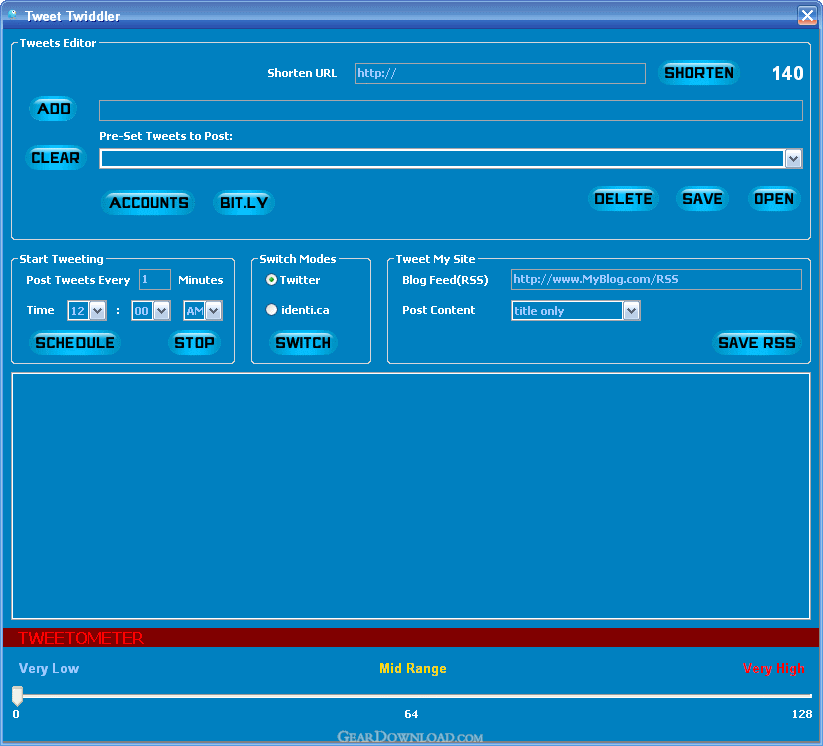
Task: Click the ADD tweet button
Action: (x=54, y=109)
